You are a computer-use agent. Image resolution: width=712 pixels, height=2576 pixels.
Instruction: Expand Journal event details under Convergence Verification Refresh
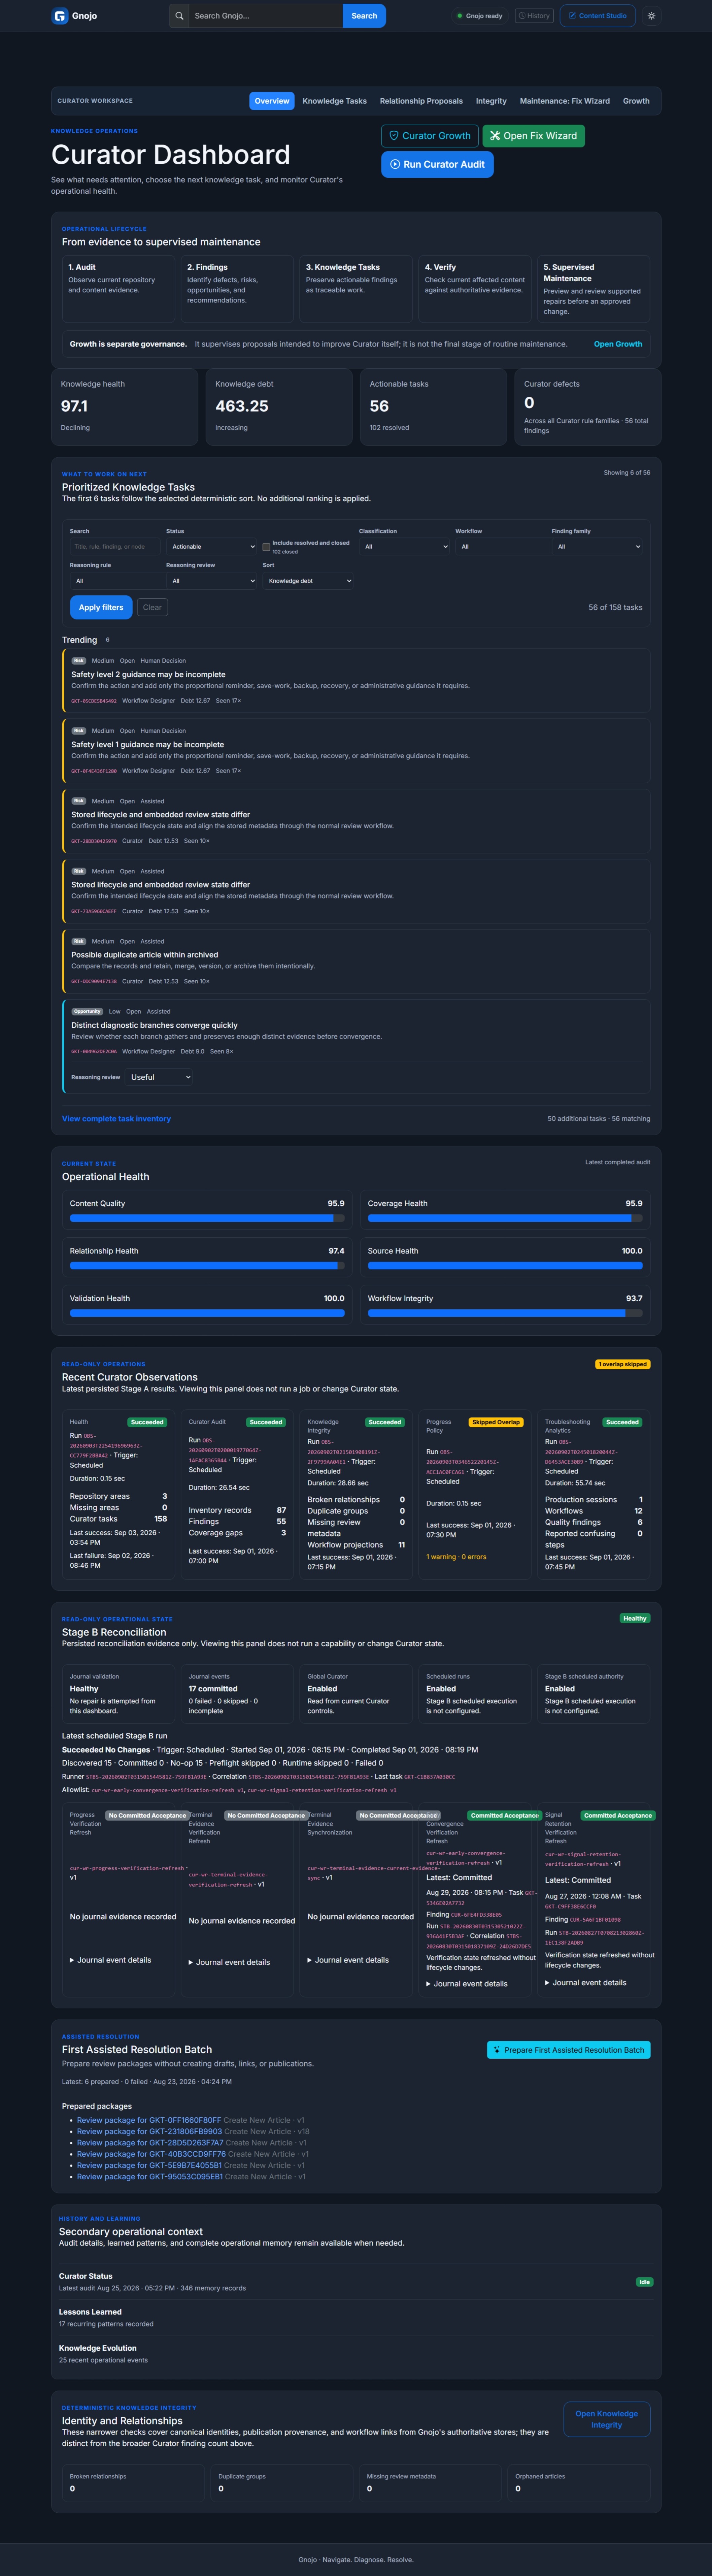click(467, 1984)
